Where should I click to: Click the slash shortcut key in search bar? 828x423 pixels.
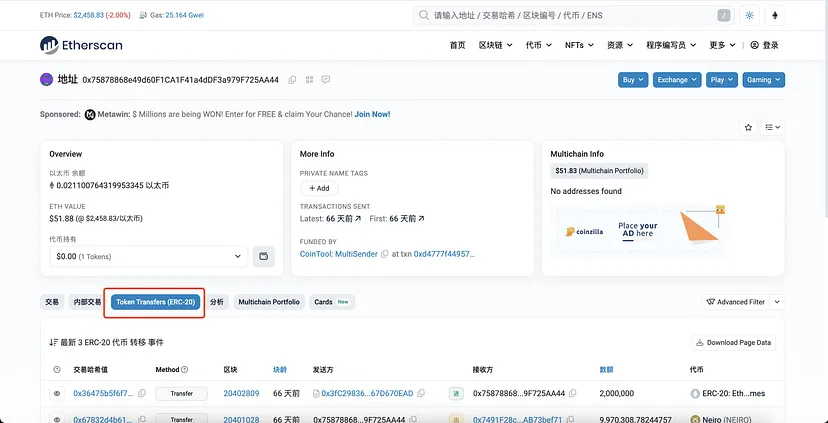coord(724,15)
